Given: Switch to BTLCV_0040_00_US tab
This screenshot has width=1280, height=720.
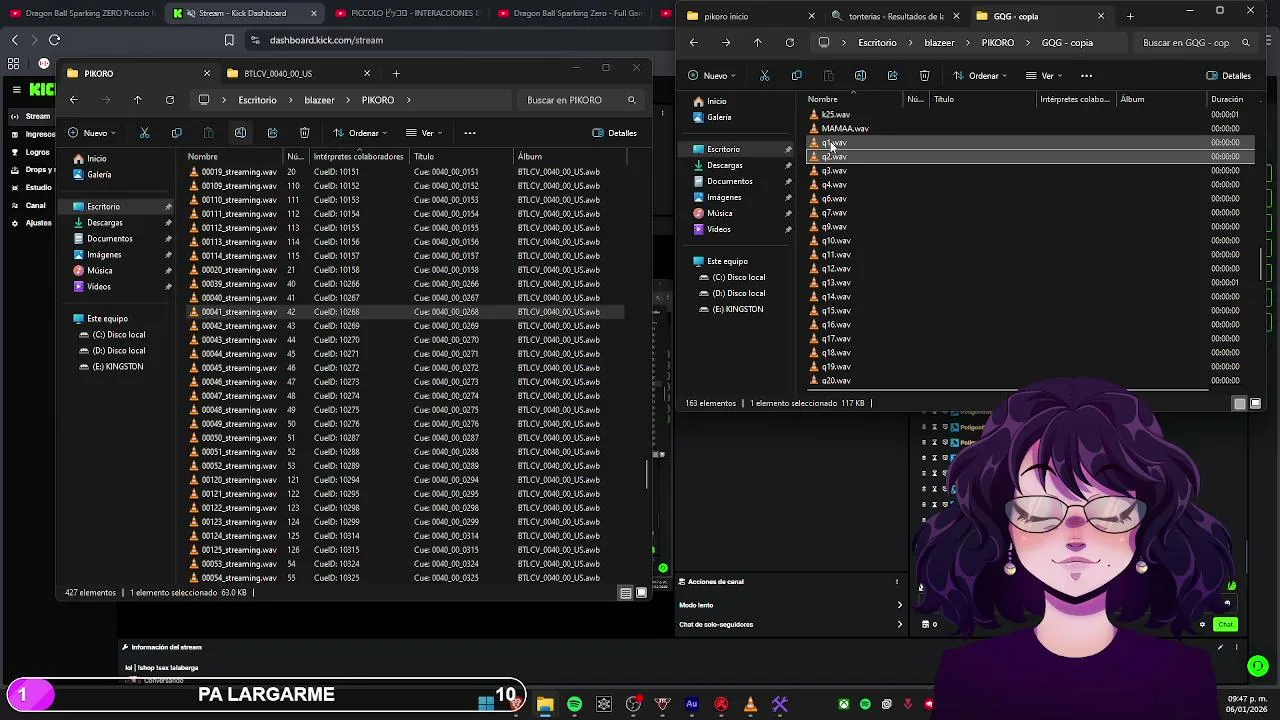Looking at the screenshot, I should 299,73.
